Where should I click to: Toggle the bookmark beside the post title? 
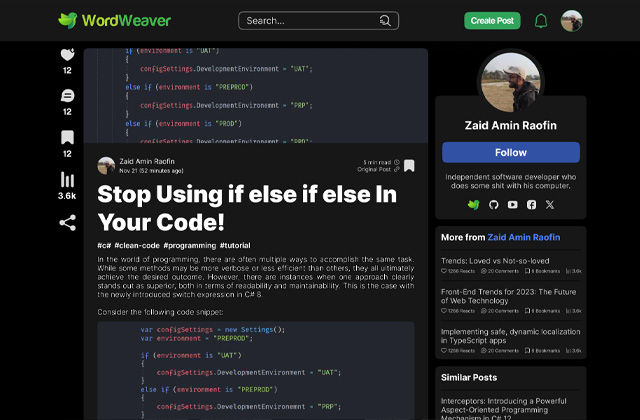(409, 166)
